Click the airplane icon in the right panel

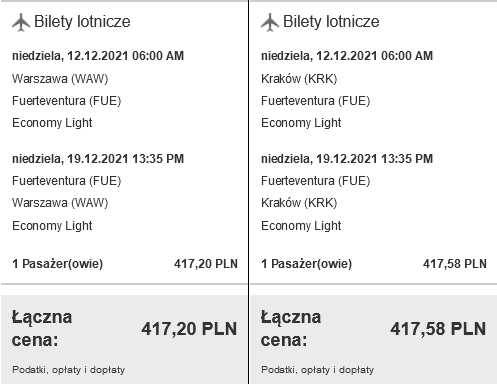270,22
